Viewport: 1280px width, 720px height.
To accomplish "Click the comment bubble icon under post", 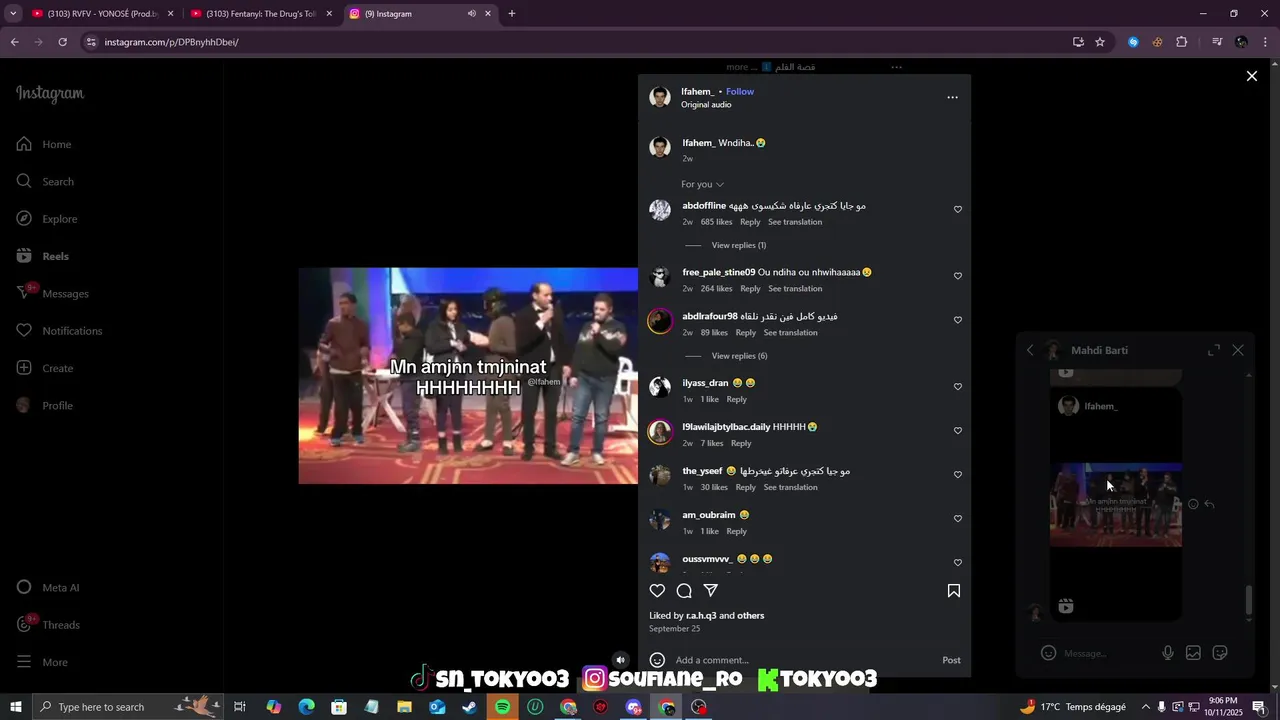I will [684, 591].
